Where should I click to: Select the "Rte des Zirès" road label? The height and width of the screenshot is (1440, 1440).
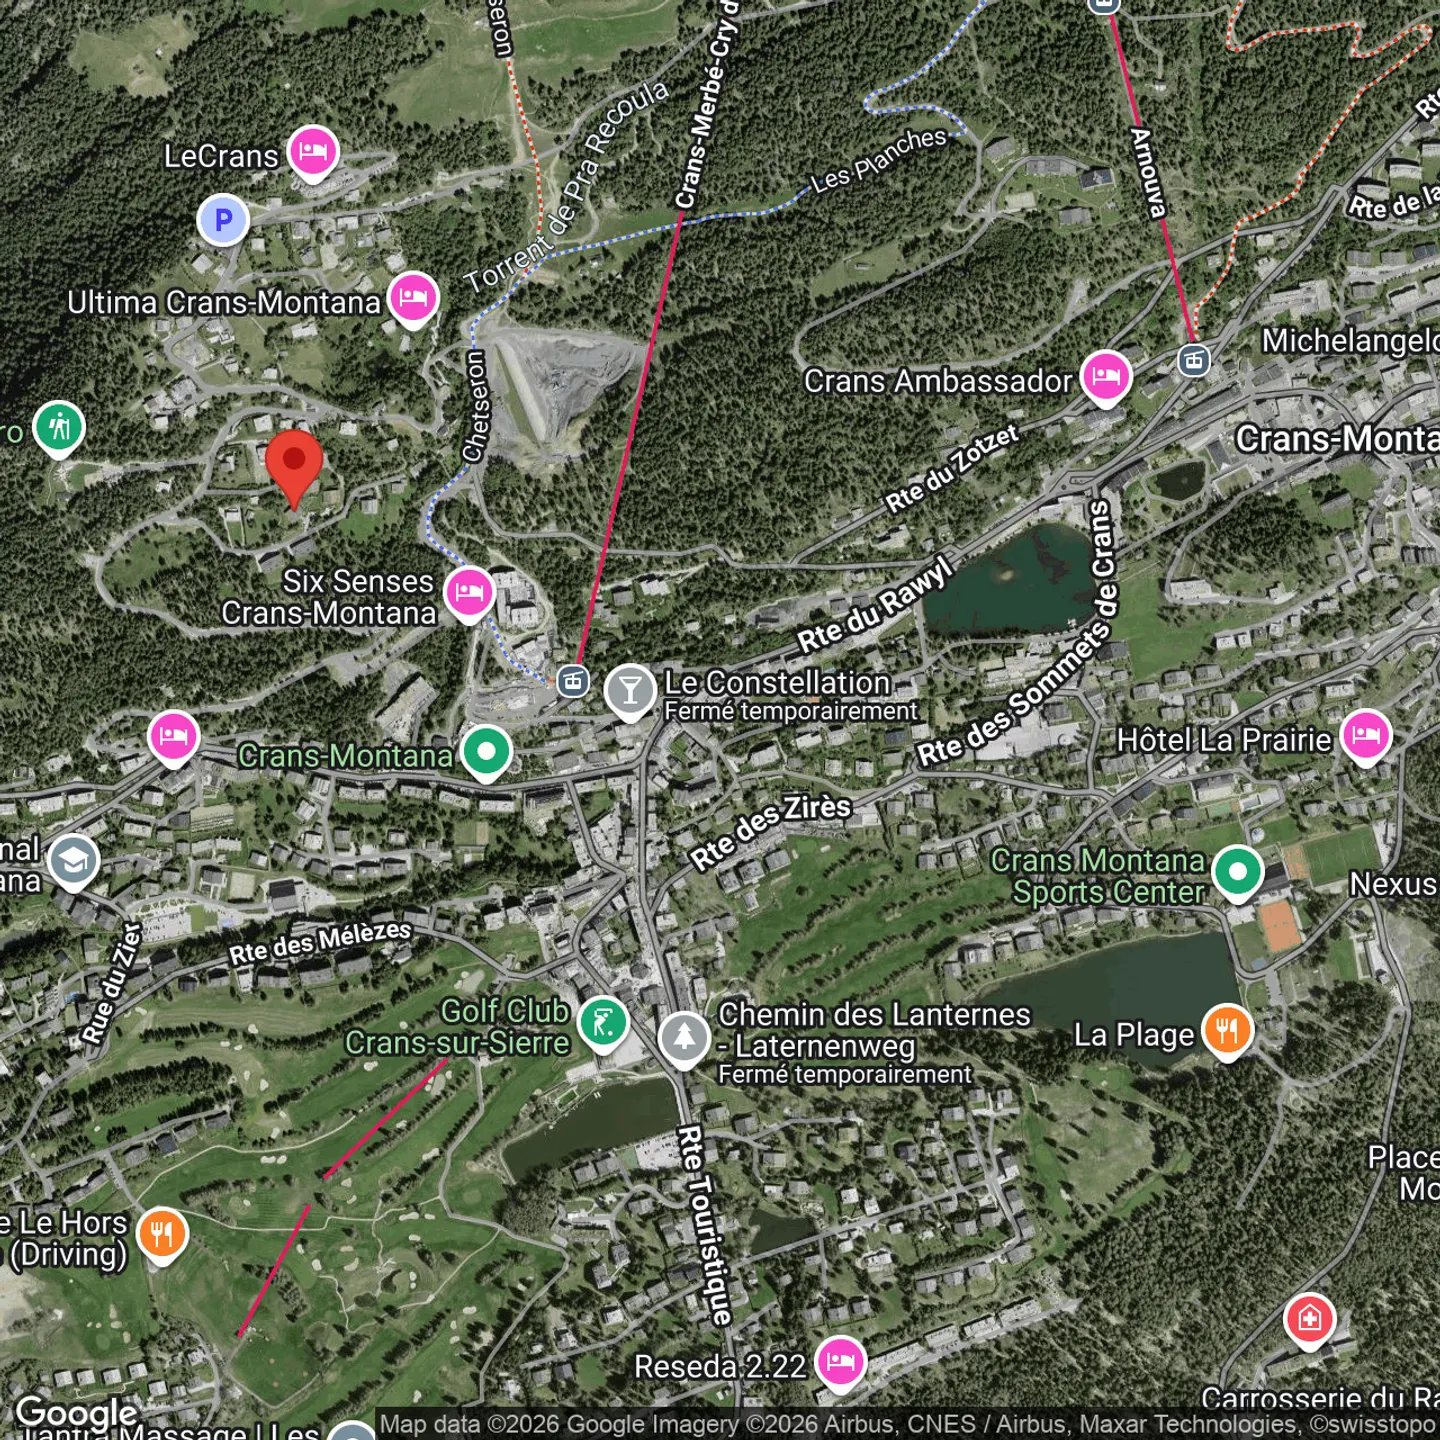click(770, 831)
